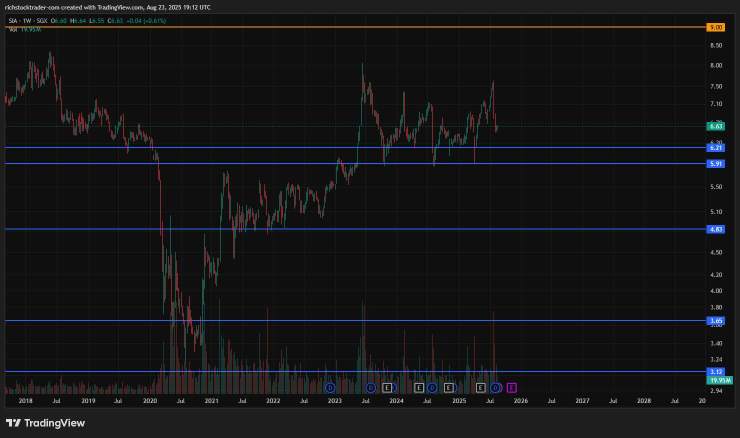Select the orange horizontal line at 9.00
740x438 pixels.
(x=354, y=27)
